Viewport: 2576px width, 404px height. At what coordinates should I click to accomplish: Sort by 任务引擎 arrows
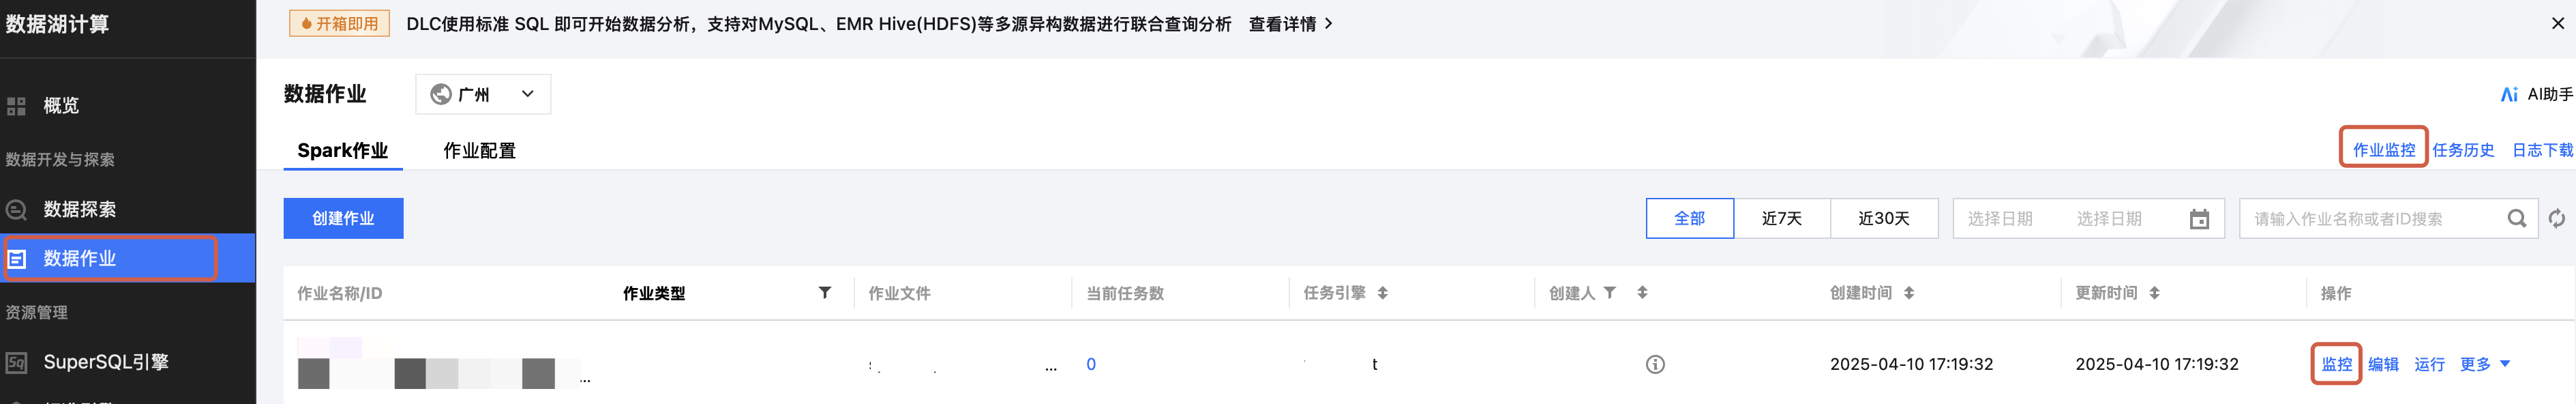click(1382, 292)
